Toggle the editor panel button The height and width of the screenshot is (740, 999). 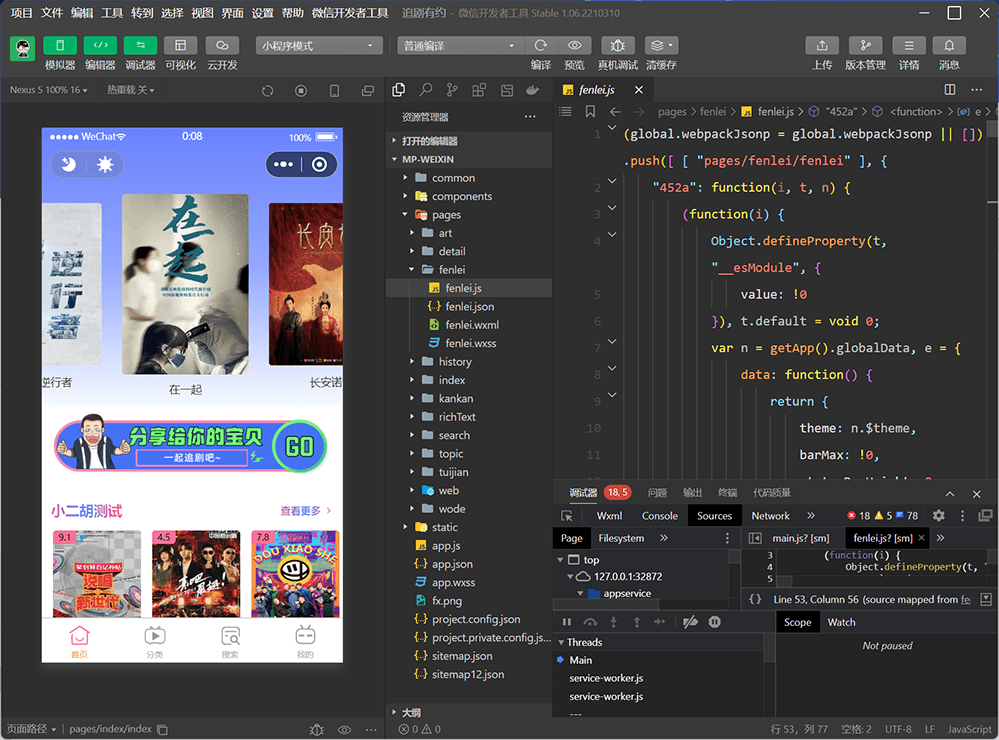100,46
